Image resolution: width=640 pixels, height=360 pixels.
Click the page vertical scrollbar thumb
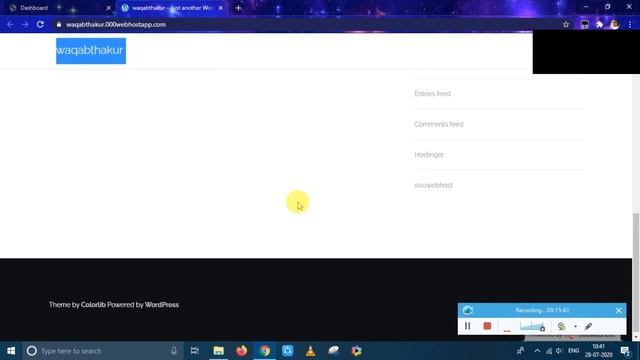coord(636,273)
